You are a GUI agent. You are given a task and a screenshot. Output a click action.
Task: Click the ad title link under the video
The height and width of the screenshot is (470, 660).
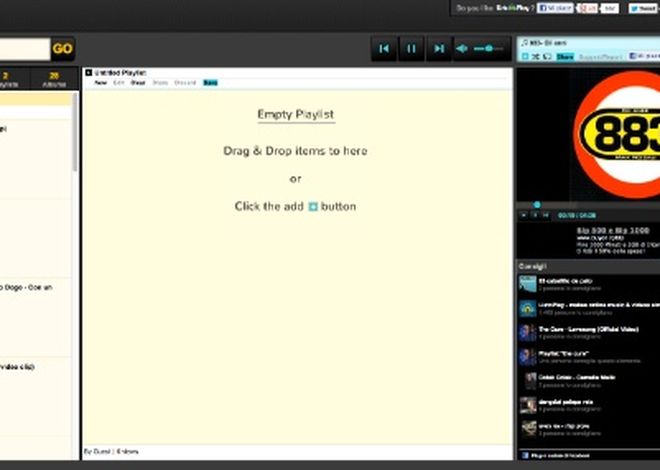coord(613,231)
